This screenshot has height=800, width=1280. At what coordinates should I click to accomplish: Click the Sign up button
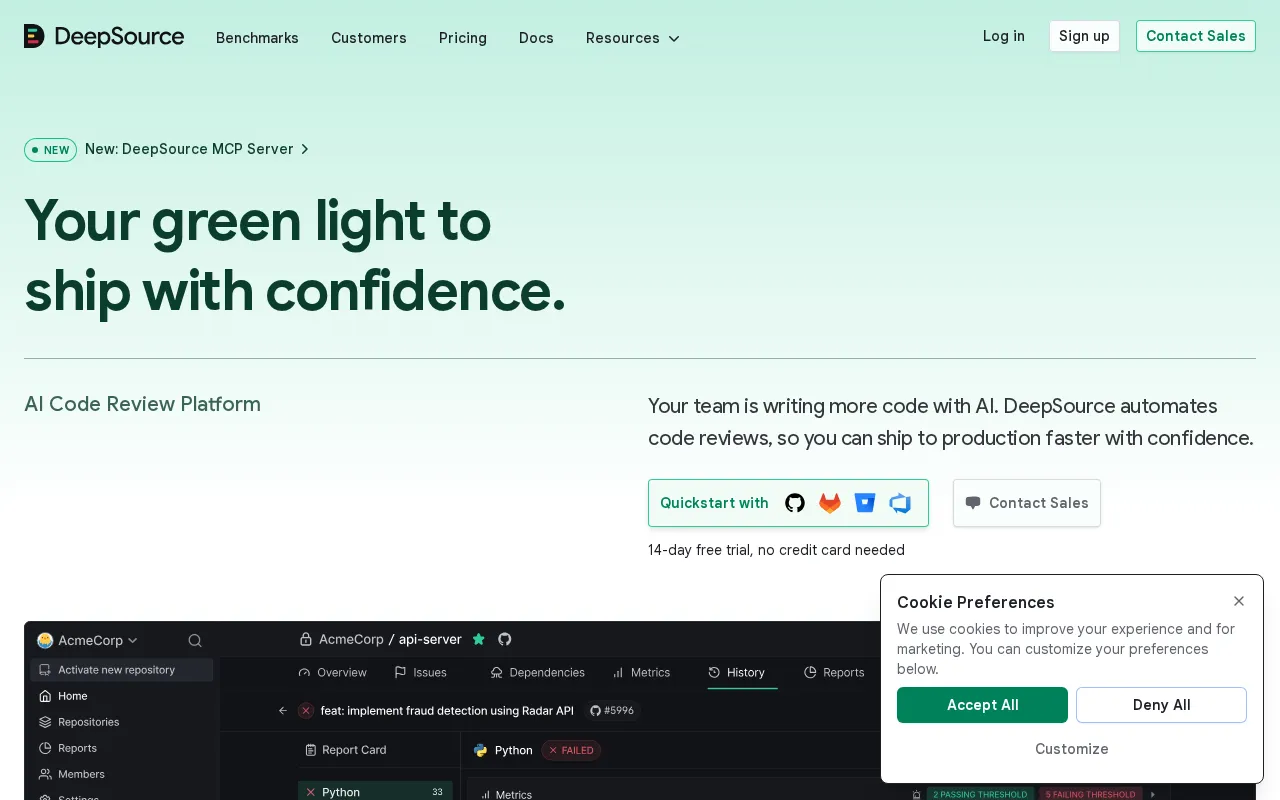[1084, 36]
